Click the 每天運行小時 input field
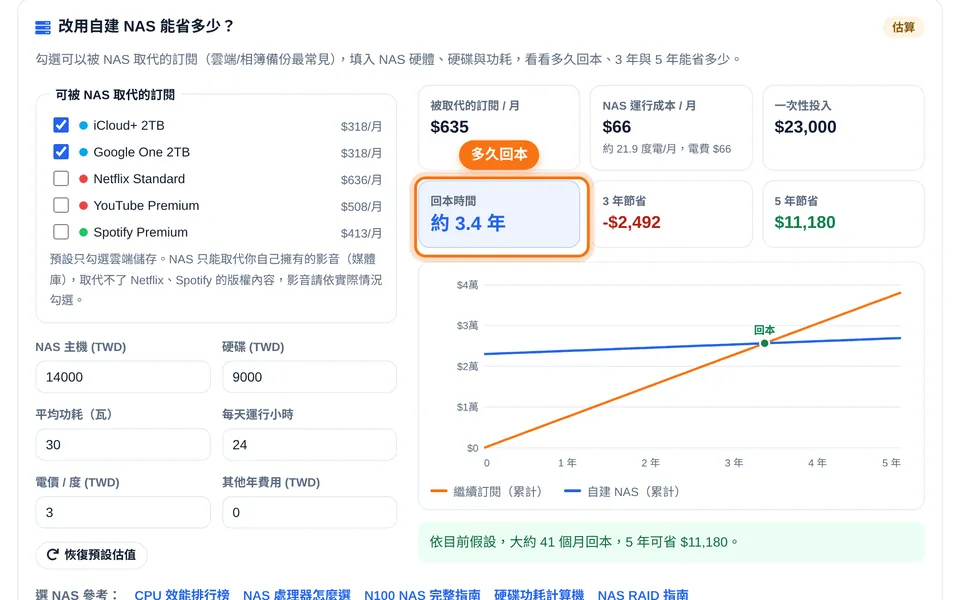Image resolution: width=960 pixels, height=600 pixels. coord(309,444)
